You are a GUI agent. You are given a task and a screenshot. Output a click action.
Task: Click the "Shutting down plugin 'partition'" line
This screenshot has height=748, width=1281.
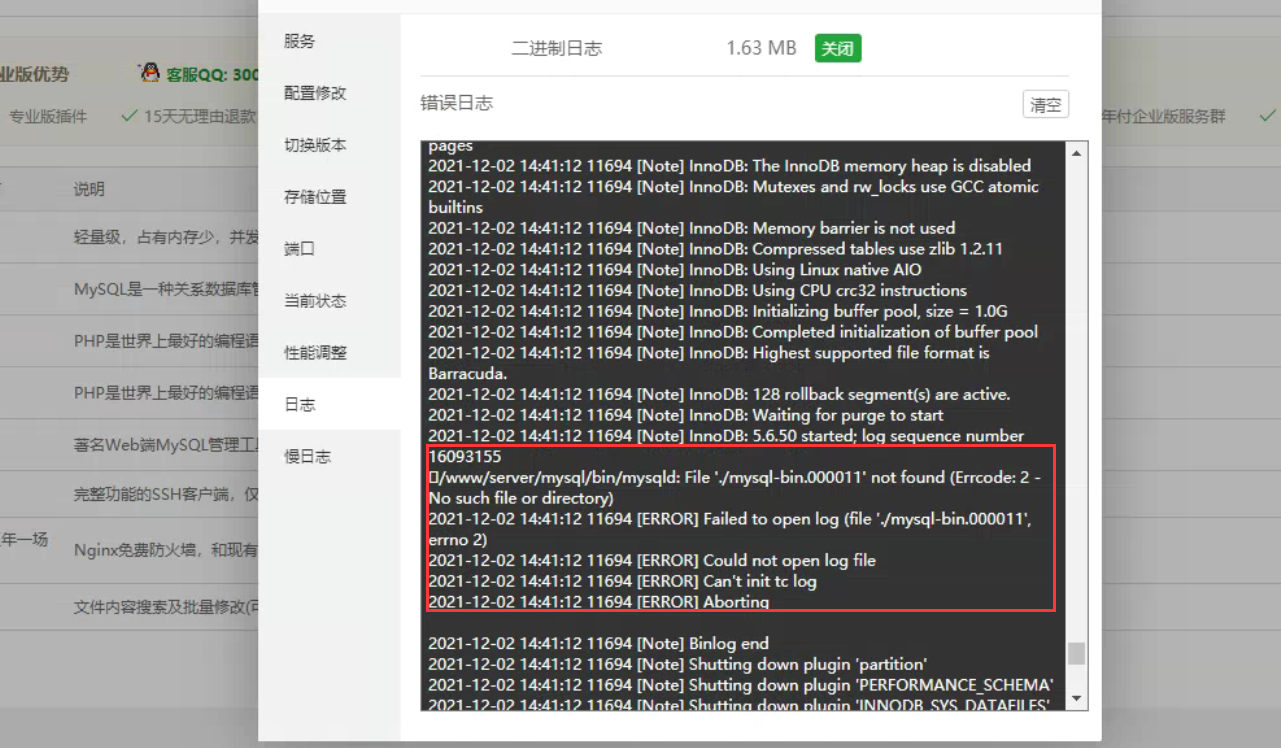tap(678, 664)
